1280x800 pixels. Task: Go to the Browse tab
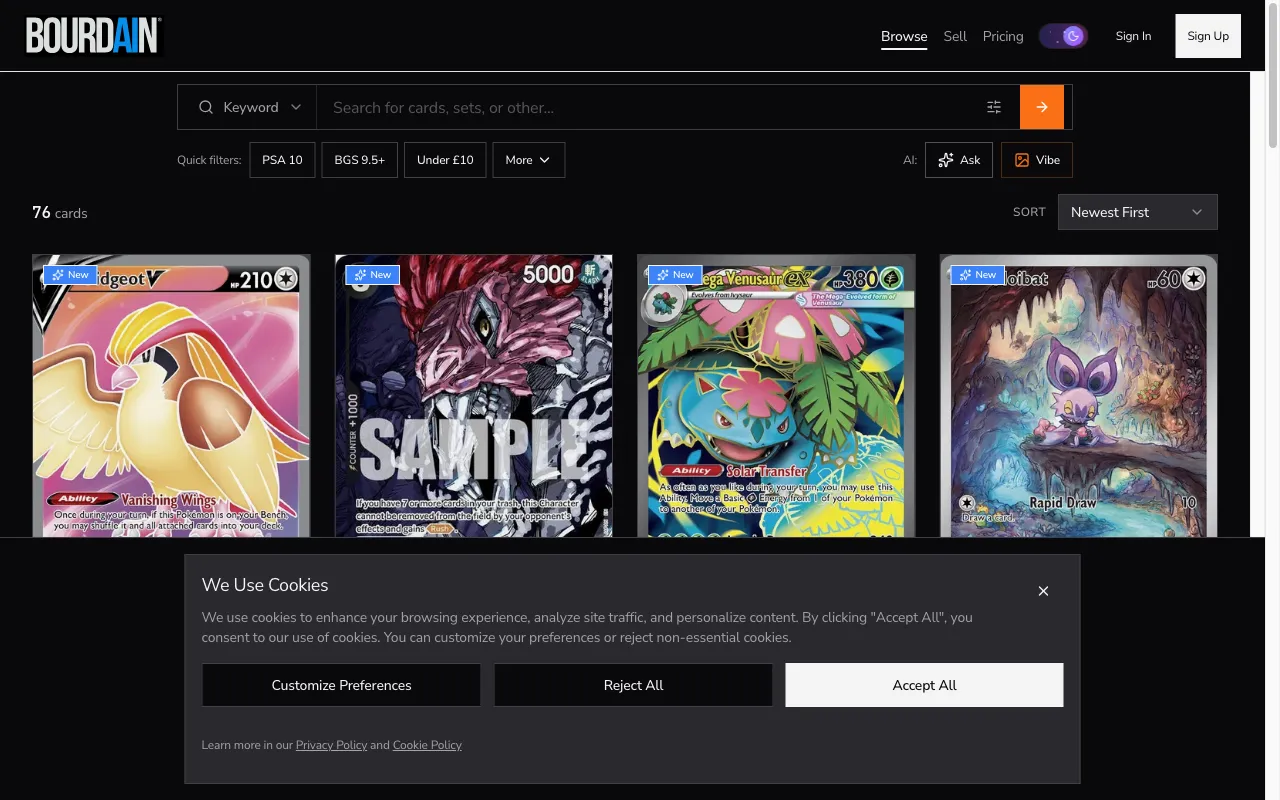[x=904, y=36]
